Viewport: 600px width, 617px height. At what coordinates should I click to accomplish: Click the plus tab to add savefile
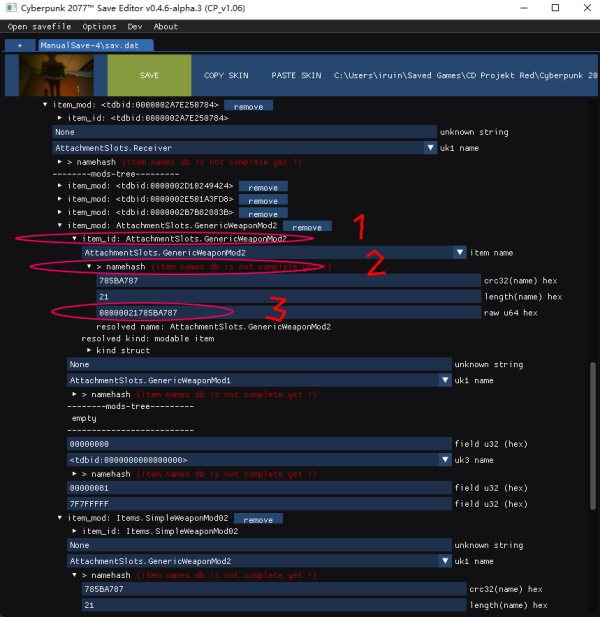pos(20,45)
